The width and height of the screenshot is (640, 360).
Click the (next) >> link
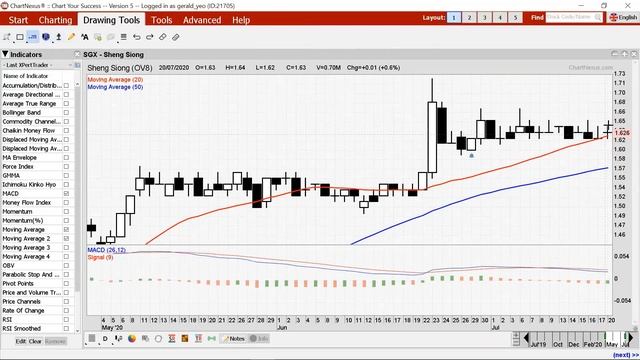pyautogui.click(x=625, y=355)
